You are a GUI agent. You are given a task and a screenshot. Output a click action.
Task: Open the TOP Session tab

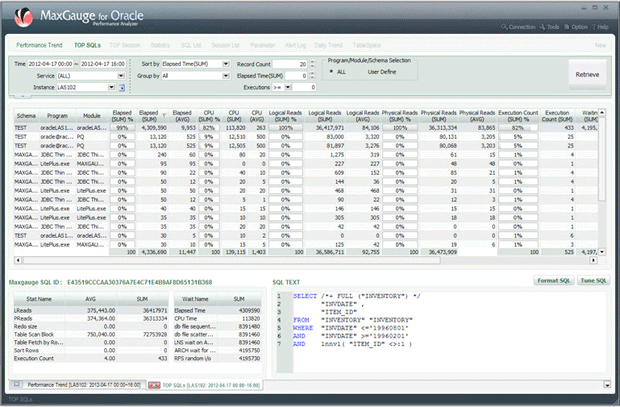click(125, 45)
